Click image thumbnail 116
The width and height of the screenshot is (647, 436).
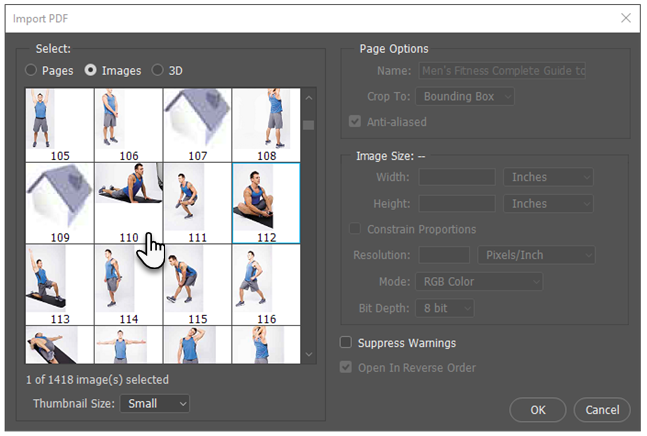coord(265,278)
